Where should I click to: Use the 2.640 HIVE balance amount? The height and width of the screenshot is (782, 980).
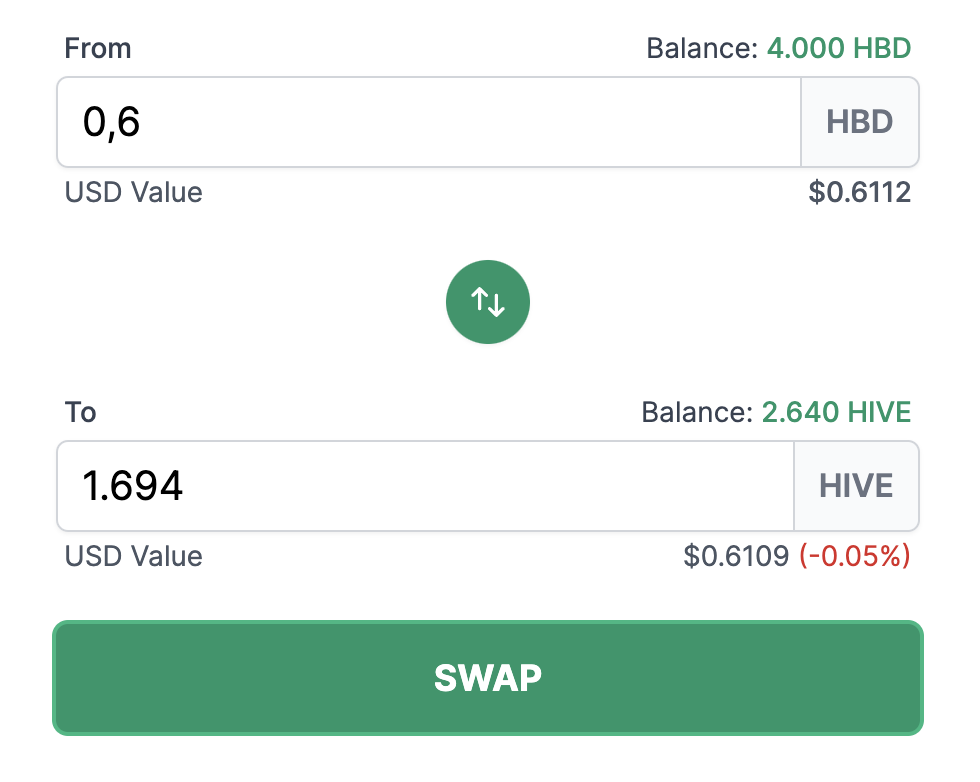pyautogui.click(x=836, y=412)
